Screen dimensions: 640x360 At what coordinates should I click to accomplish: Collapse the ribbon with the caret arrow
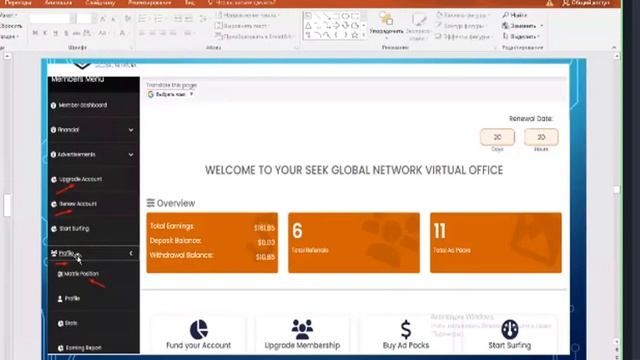[614, 48]
